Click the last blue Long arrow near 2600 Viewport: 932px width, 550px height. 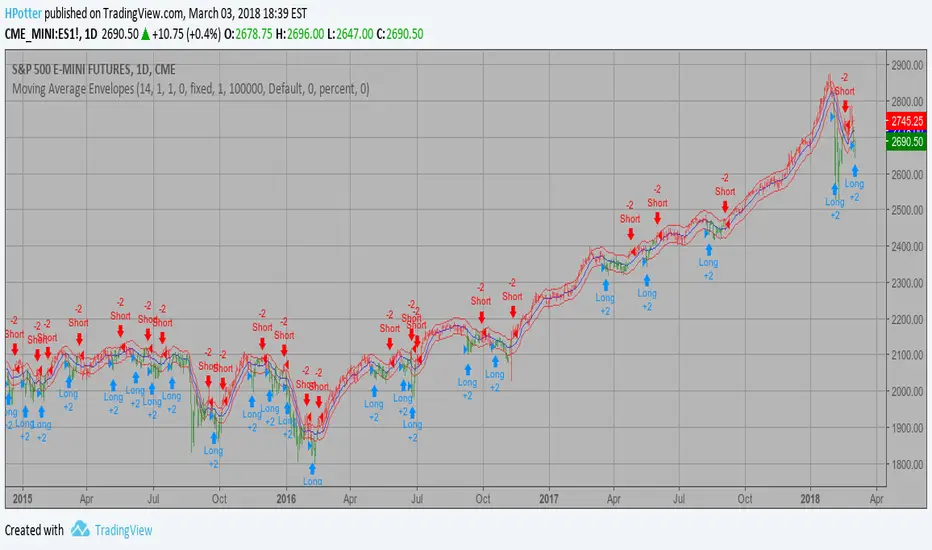(855, 171)
